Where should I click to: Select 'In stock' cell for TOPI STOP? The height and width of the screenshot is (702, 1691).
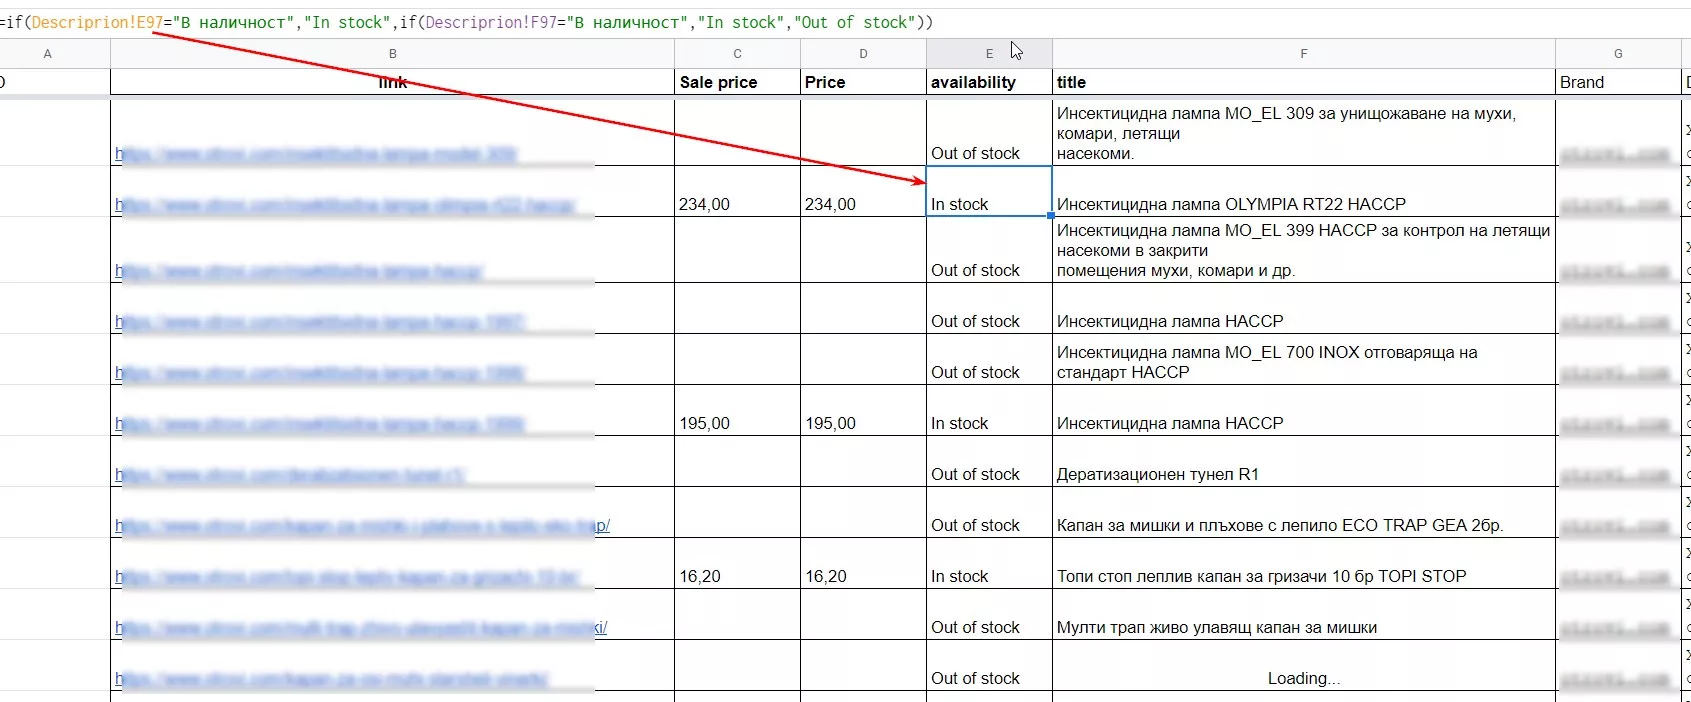[x=989, y=563]
